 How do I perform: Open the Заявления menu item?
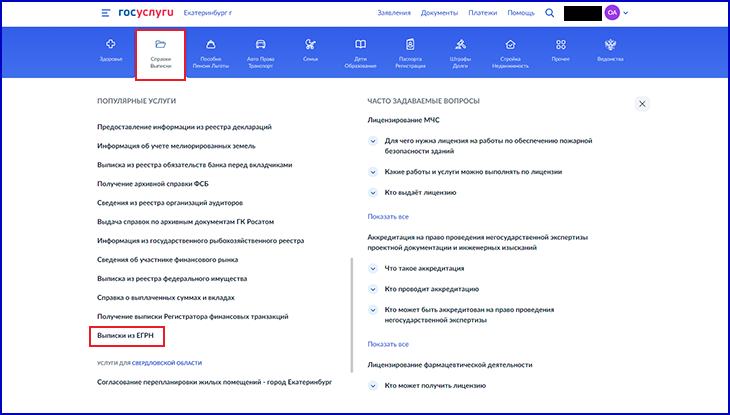393,13
